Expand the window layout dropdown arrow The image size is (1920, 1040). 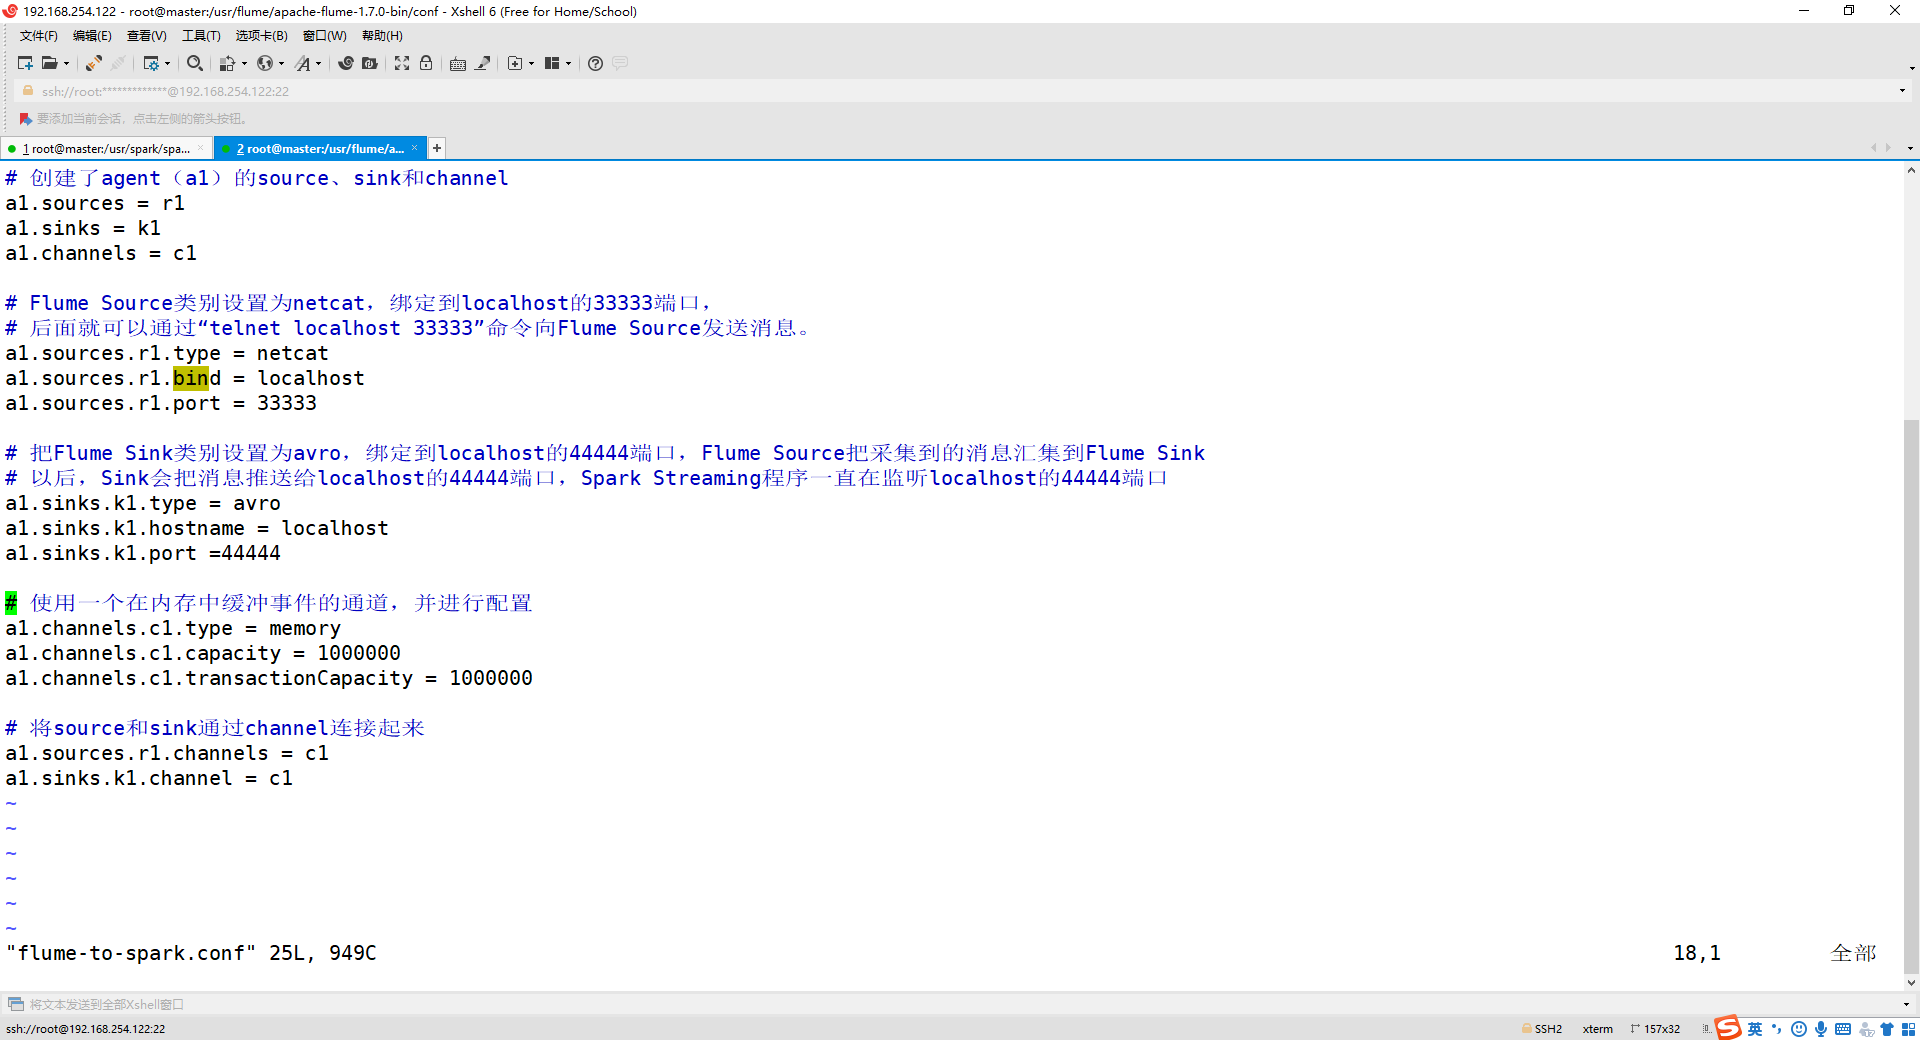point(568,63)
